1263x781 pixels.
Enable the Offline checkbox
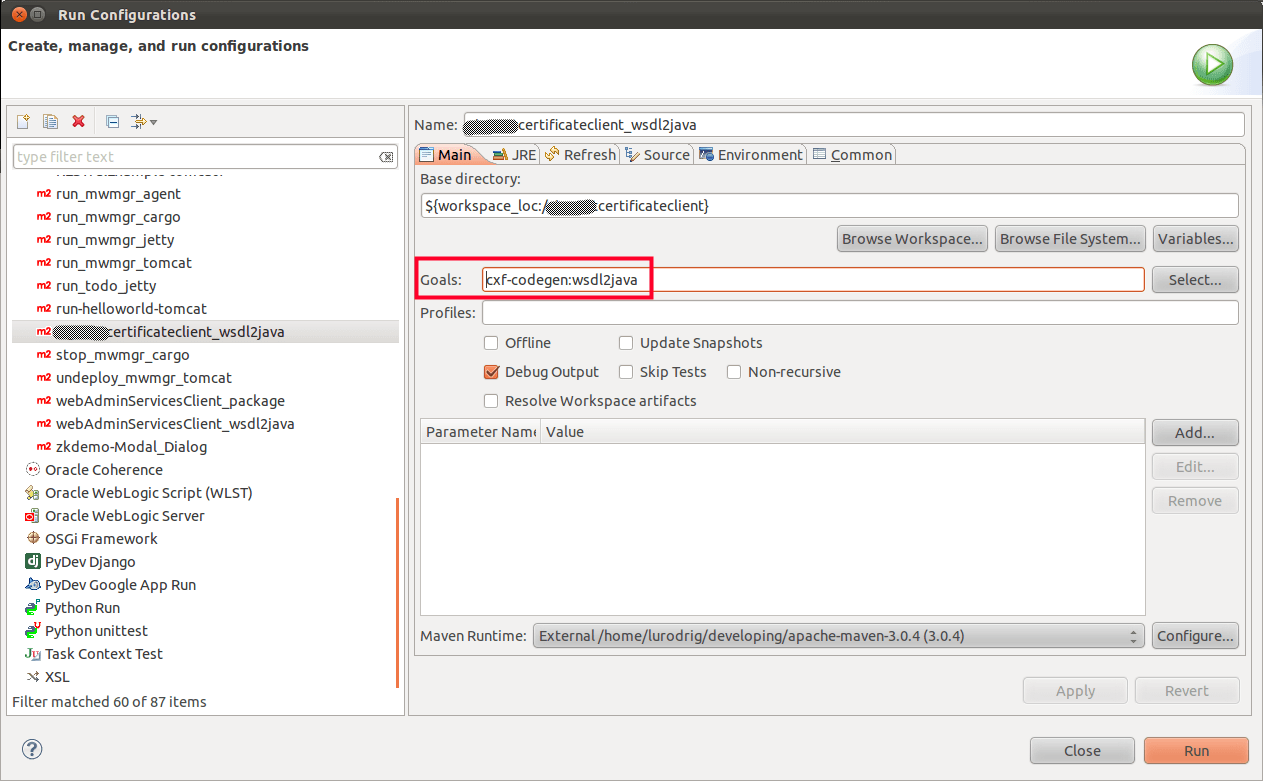point(491,342)
